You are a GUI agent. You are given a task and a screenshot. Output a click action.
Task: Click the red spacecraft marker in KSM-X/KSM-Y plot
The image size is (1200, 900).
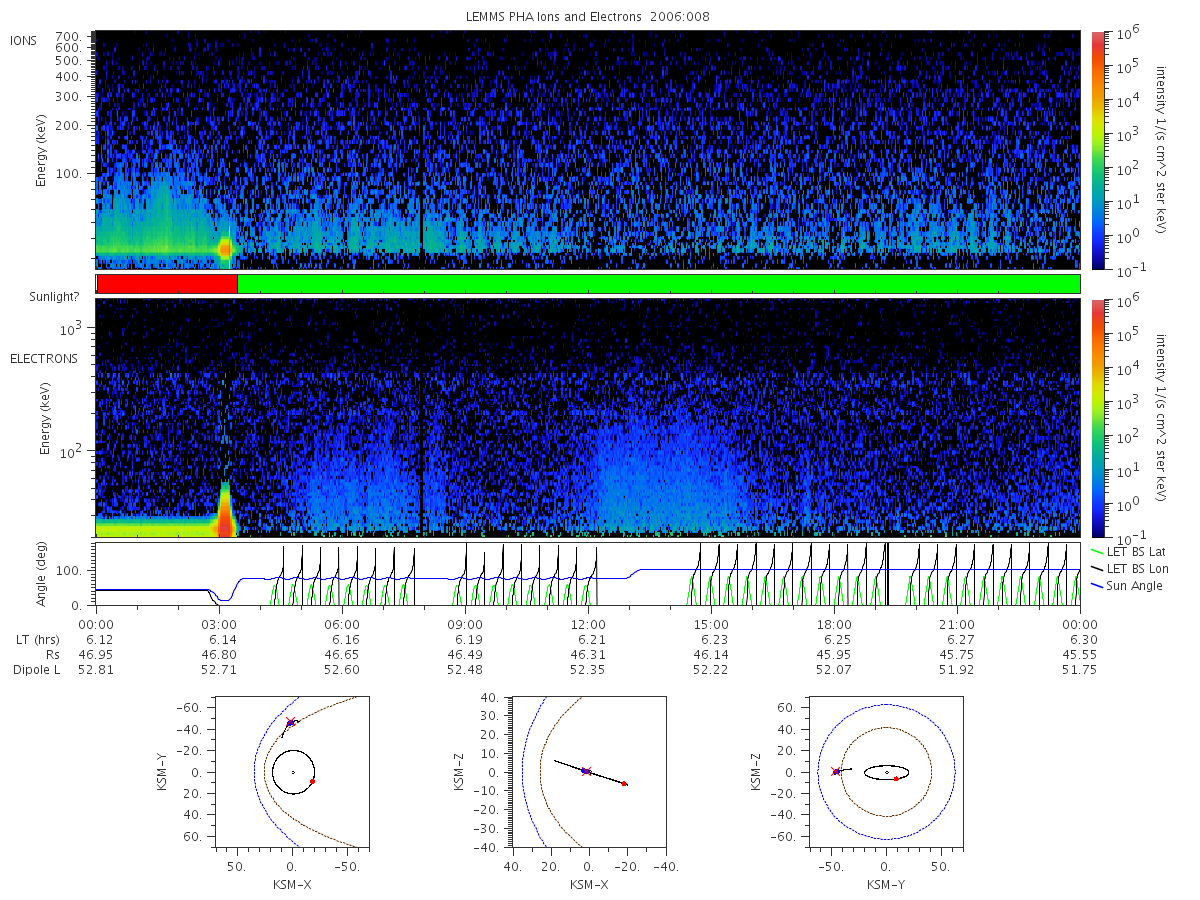coord(291,722)
